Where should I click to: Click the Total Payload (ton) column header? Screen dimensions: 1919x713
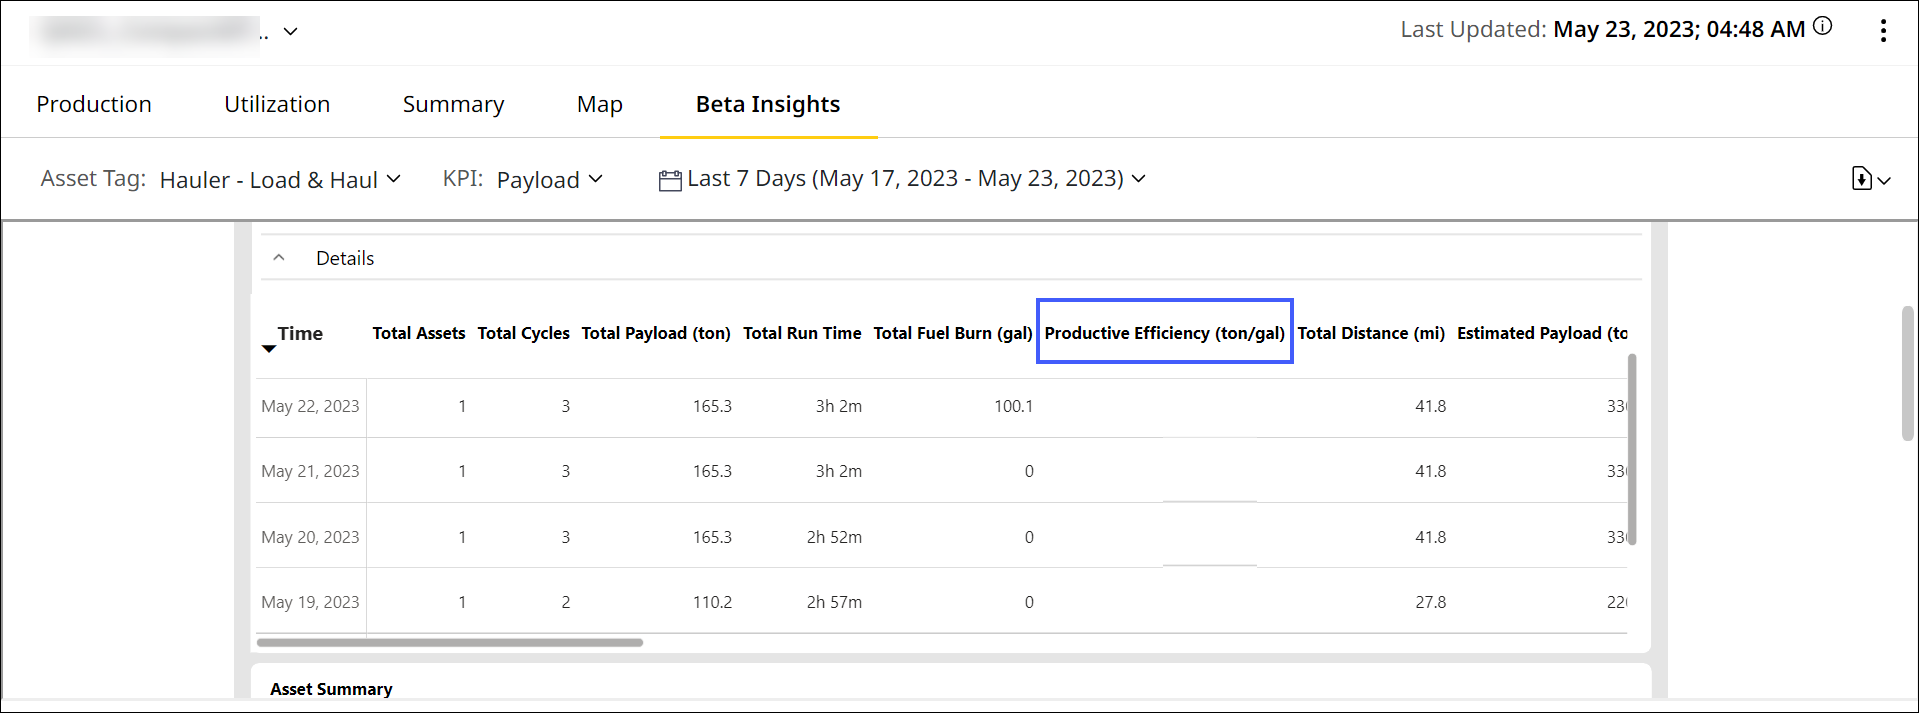(x=656, y=333)
